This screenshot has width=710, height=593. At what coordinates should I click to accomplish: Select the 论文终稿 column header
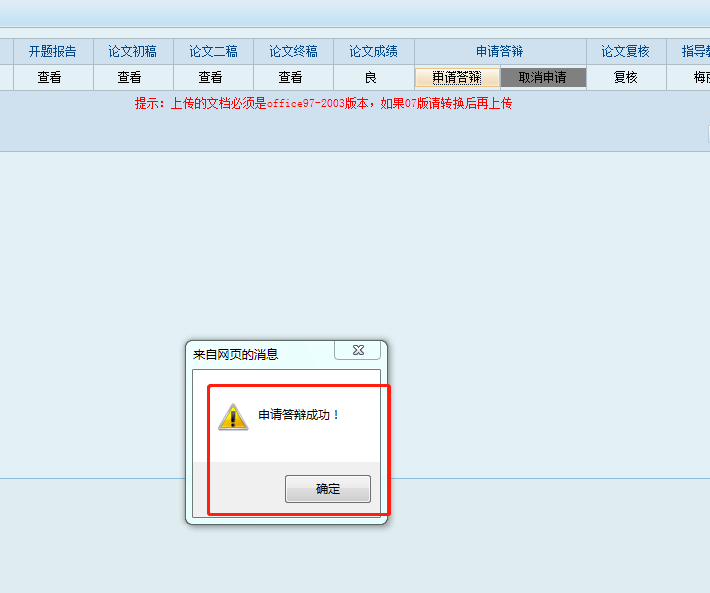293,51
